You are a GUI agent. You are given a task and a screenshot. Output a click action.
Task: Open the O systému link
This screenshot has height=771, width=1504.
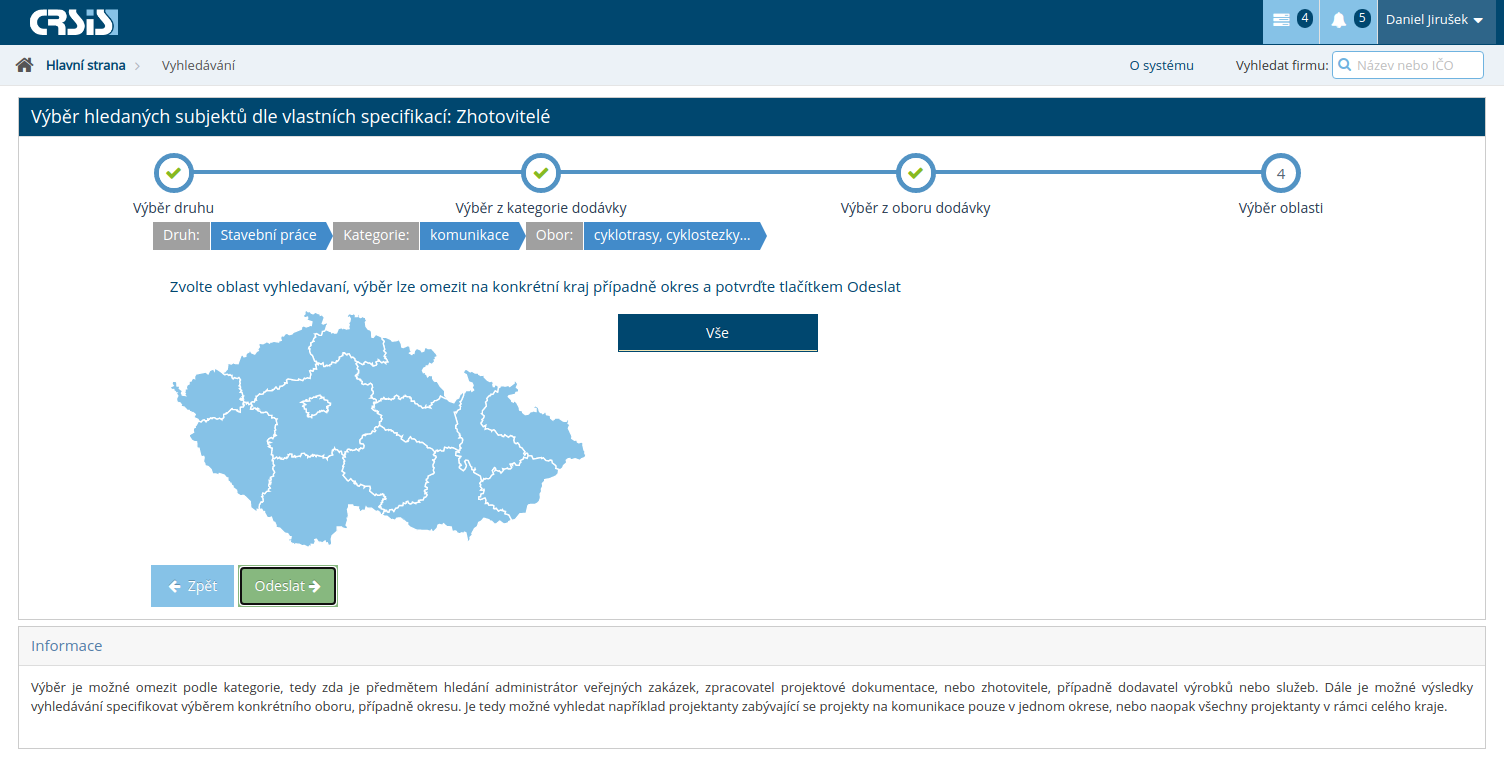(x=1161, y=65)
